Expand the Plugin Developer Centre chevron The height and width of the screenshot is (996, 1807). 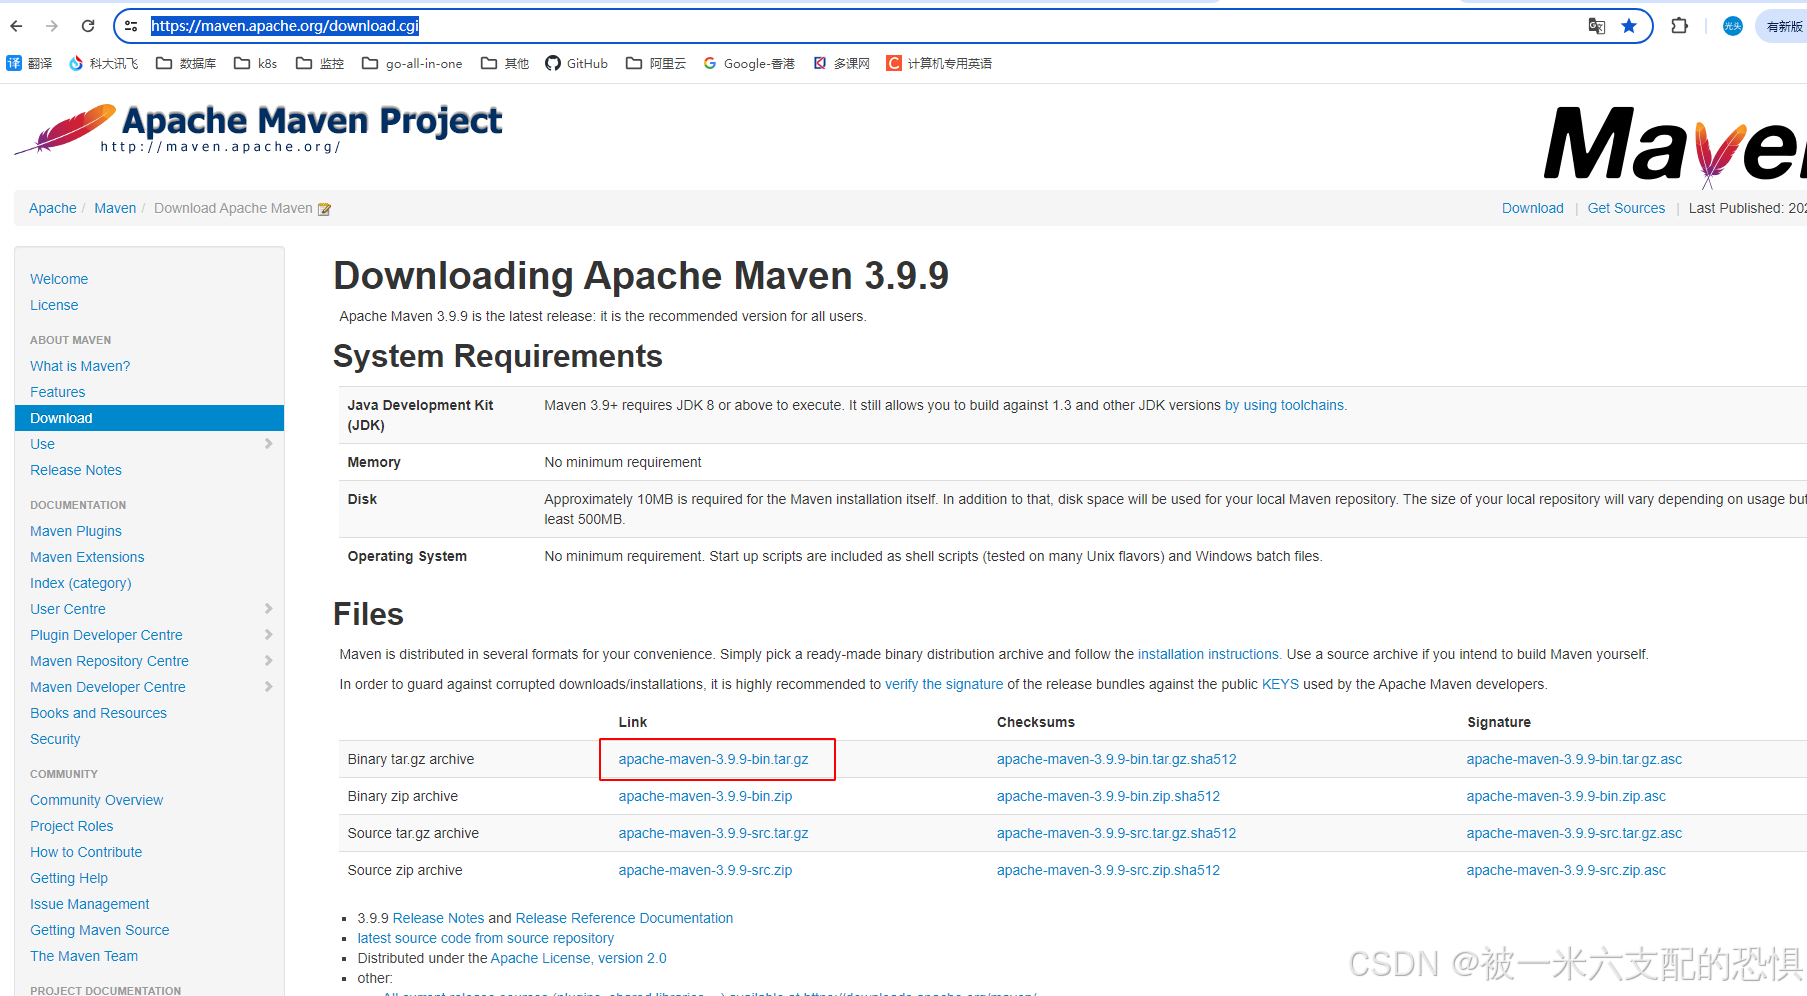[268, 634]
